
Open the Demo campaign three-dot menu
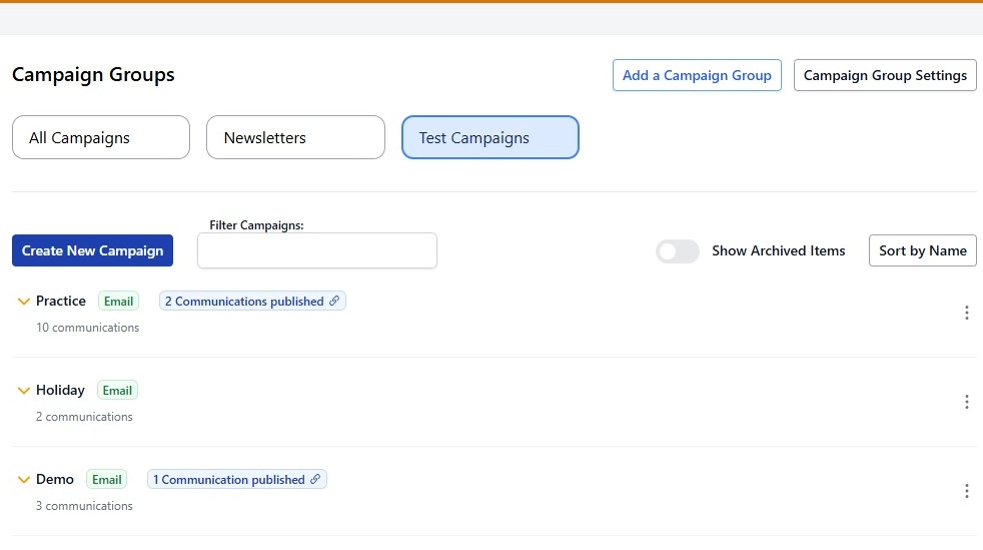pyautogui.click(x=966, y=491)
